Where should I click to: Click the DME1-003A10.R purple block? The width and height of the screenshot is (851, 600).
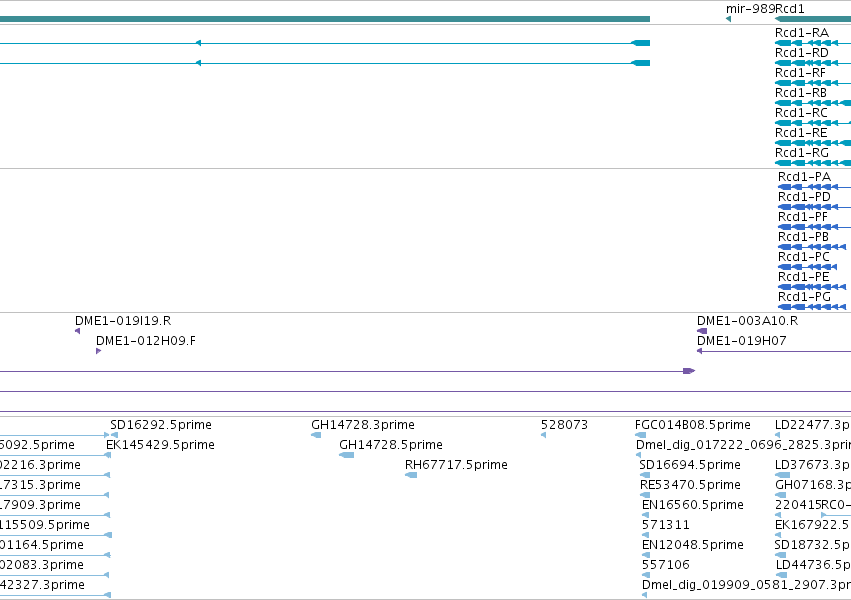click(702, 331)
